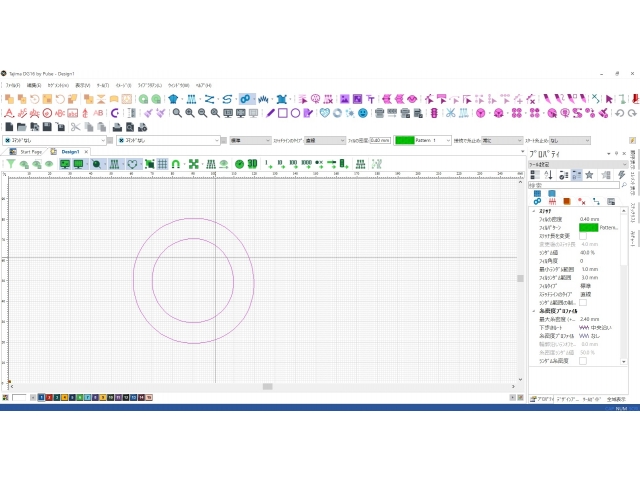Click the A-Z sort icon in properties
The width and height of the screenshot is (640, 480).
548,175
